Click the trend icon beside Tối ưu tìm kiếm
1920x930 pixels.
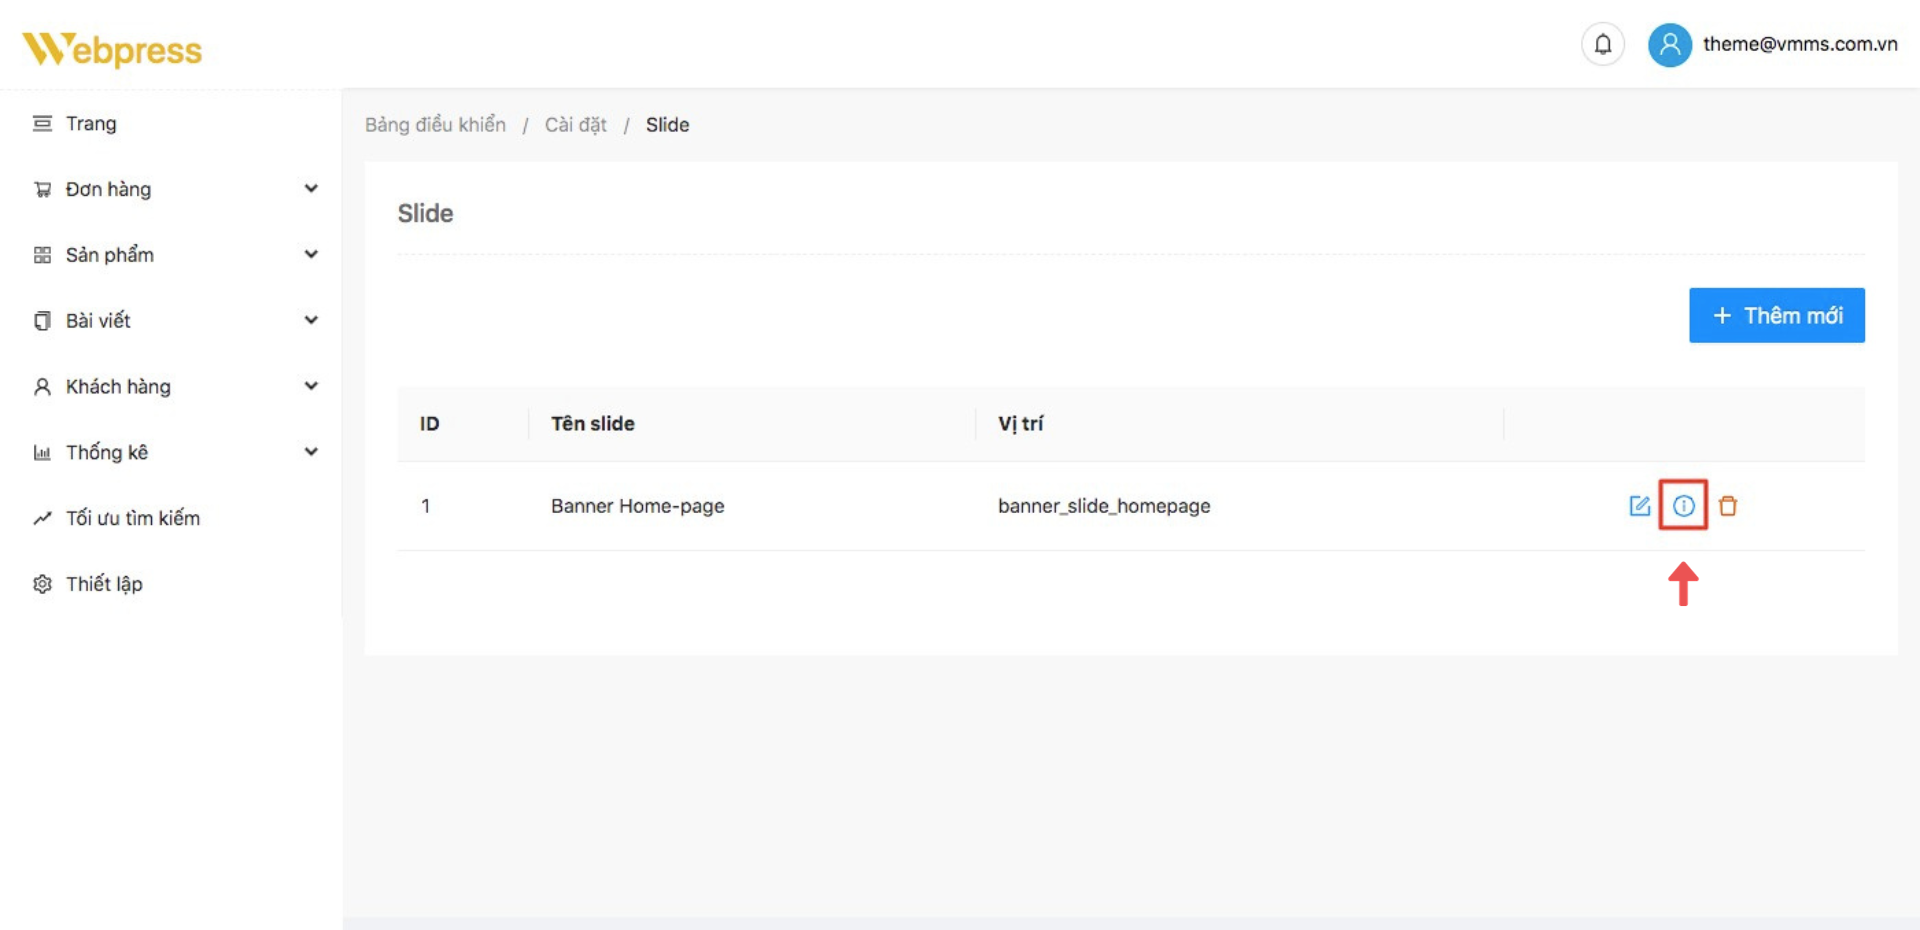pos(42,518)
